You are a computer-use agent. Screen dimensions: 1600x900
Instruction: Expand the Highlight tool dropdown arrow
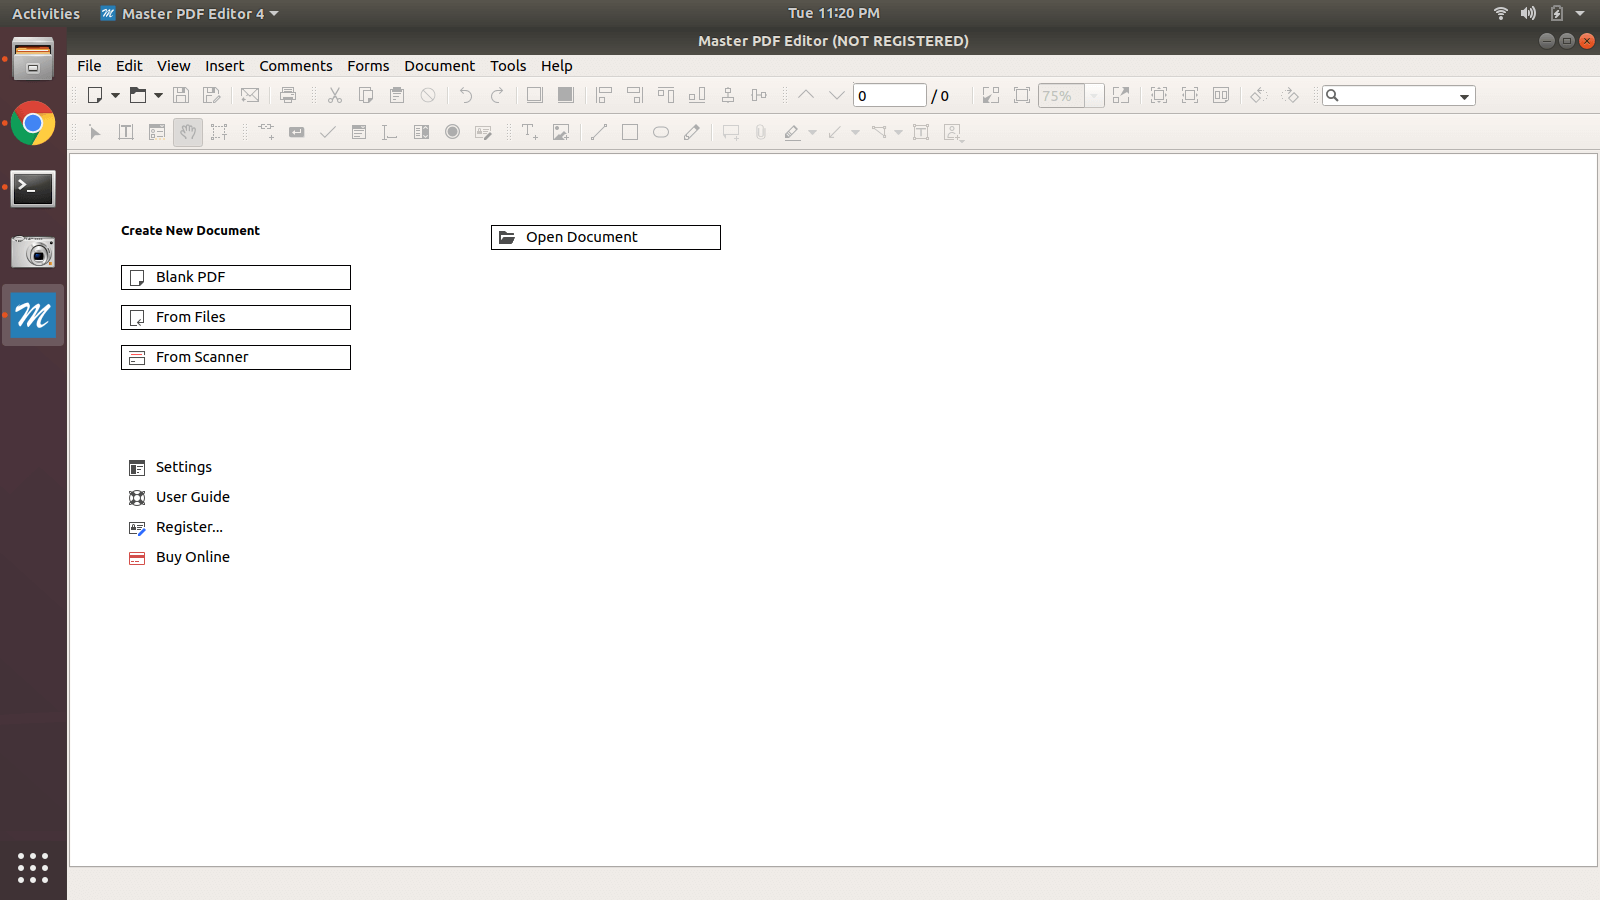812,132
